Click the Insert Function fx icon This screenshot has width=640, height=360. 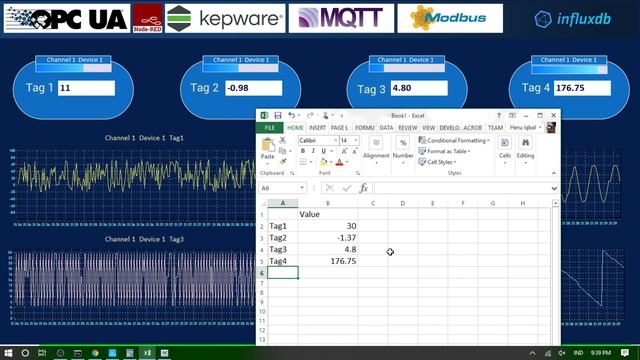(x=363, y=188)
